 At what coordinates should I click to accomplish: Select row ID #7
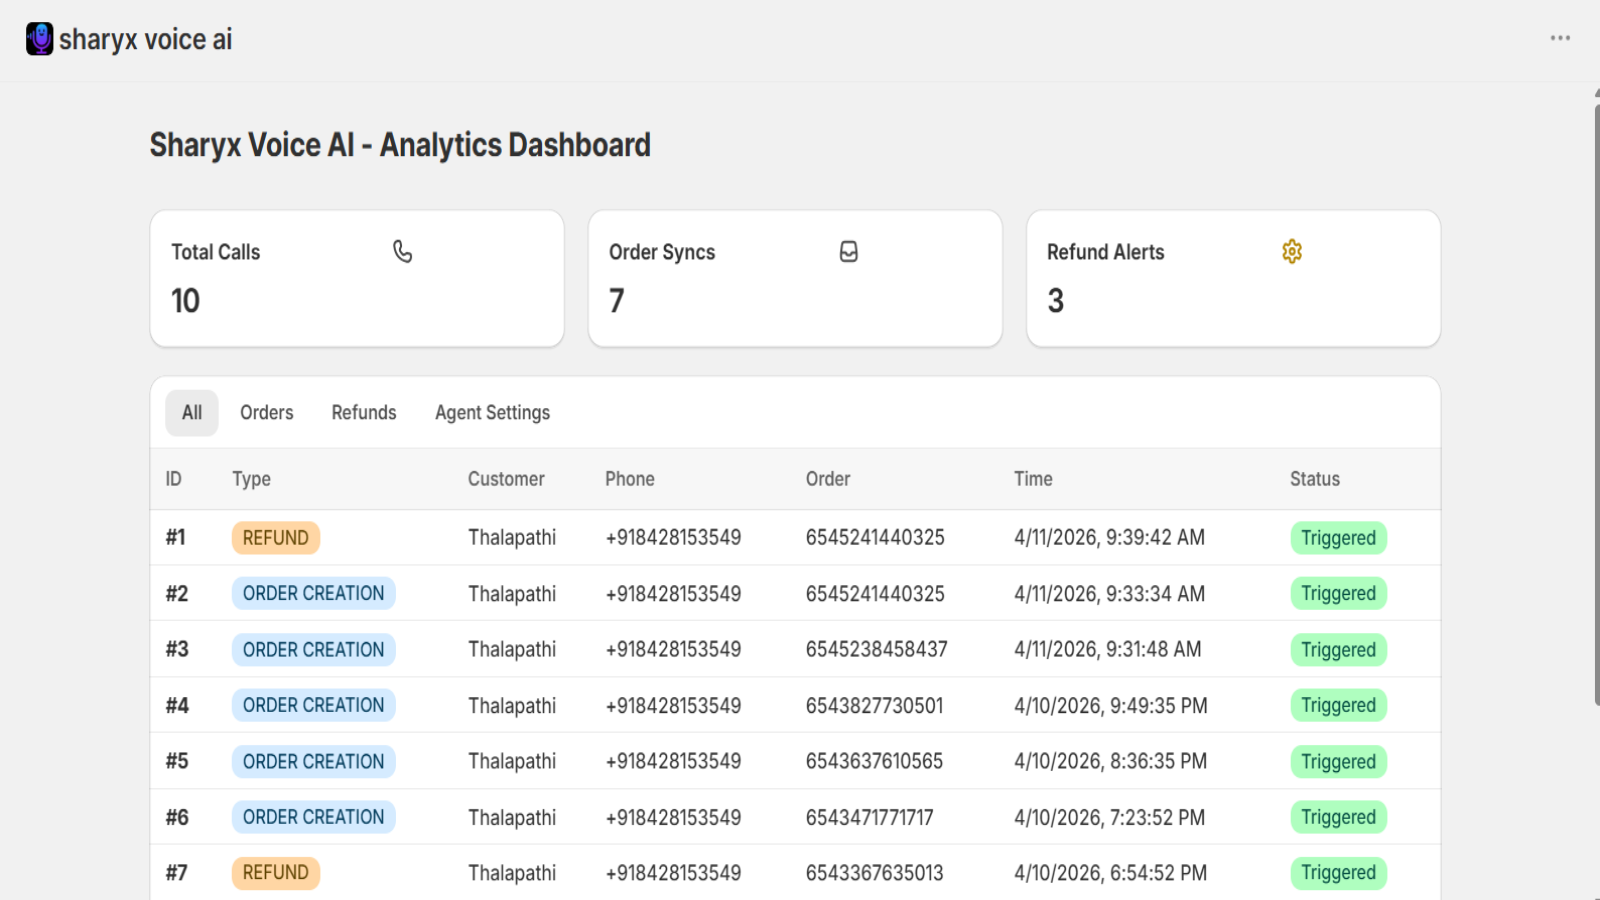pyautogui.click(x=177, y=873)
